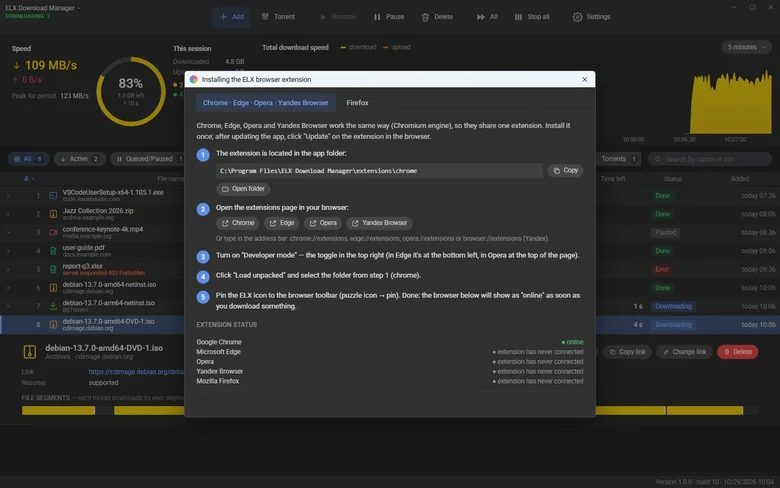Open the Chrome extensions page
Viewport: 780px width, 488px height.
pos(238,223)
